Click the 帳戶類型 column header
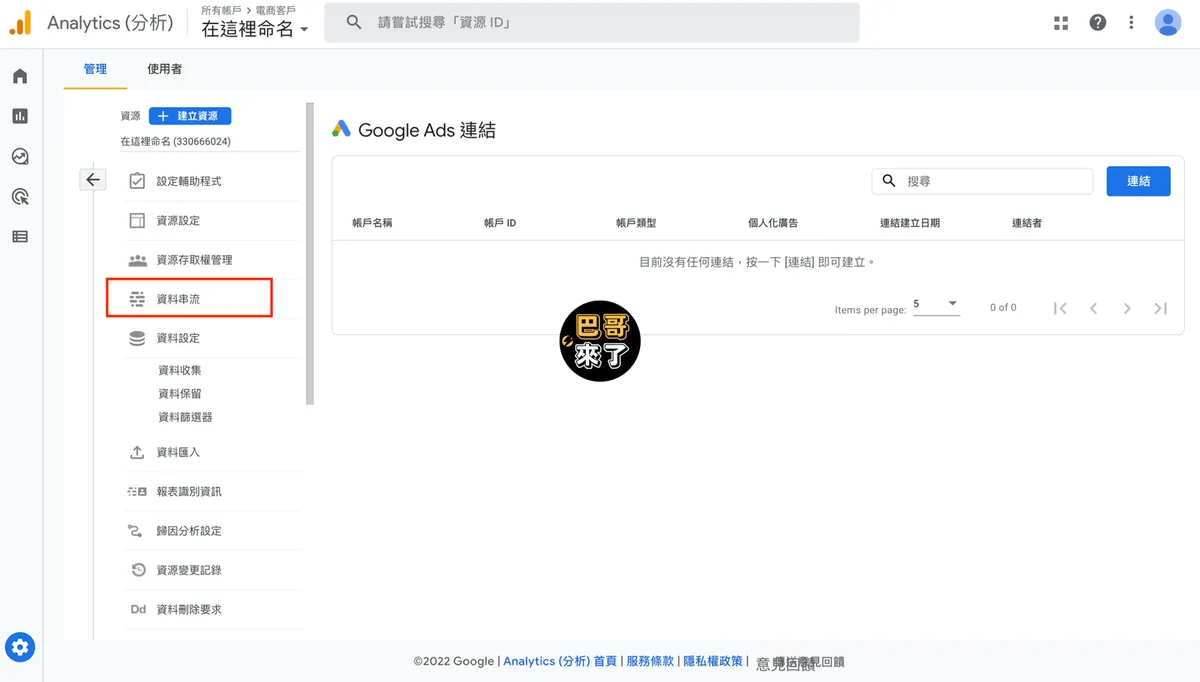Screen dimensions: 1200x682 pyautogui.click(x=636, y=223)
